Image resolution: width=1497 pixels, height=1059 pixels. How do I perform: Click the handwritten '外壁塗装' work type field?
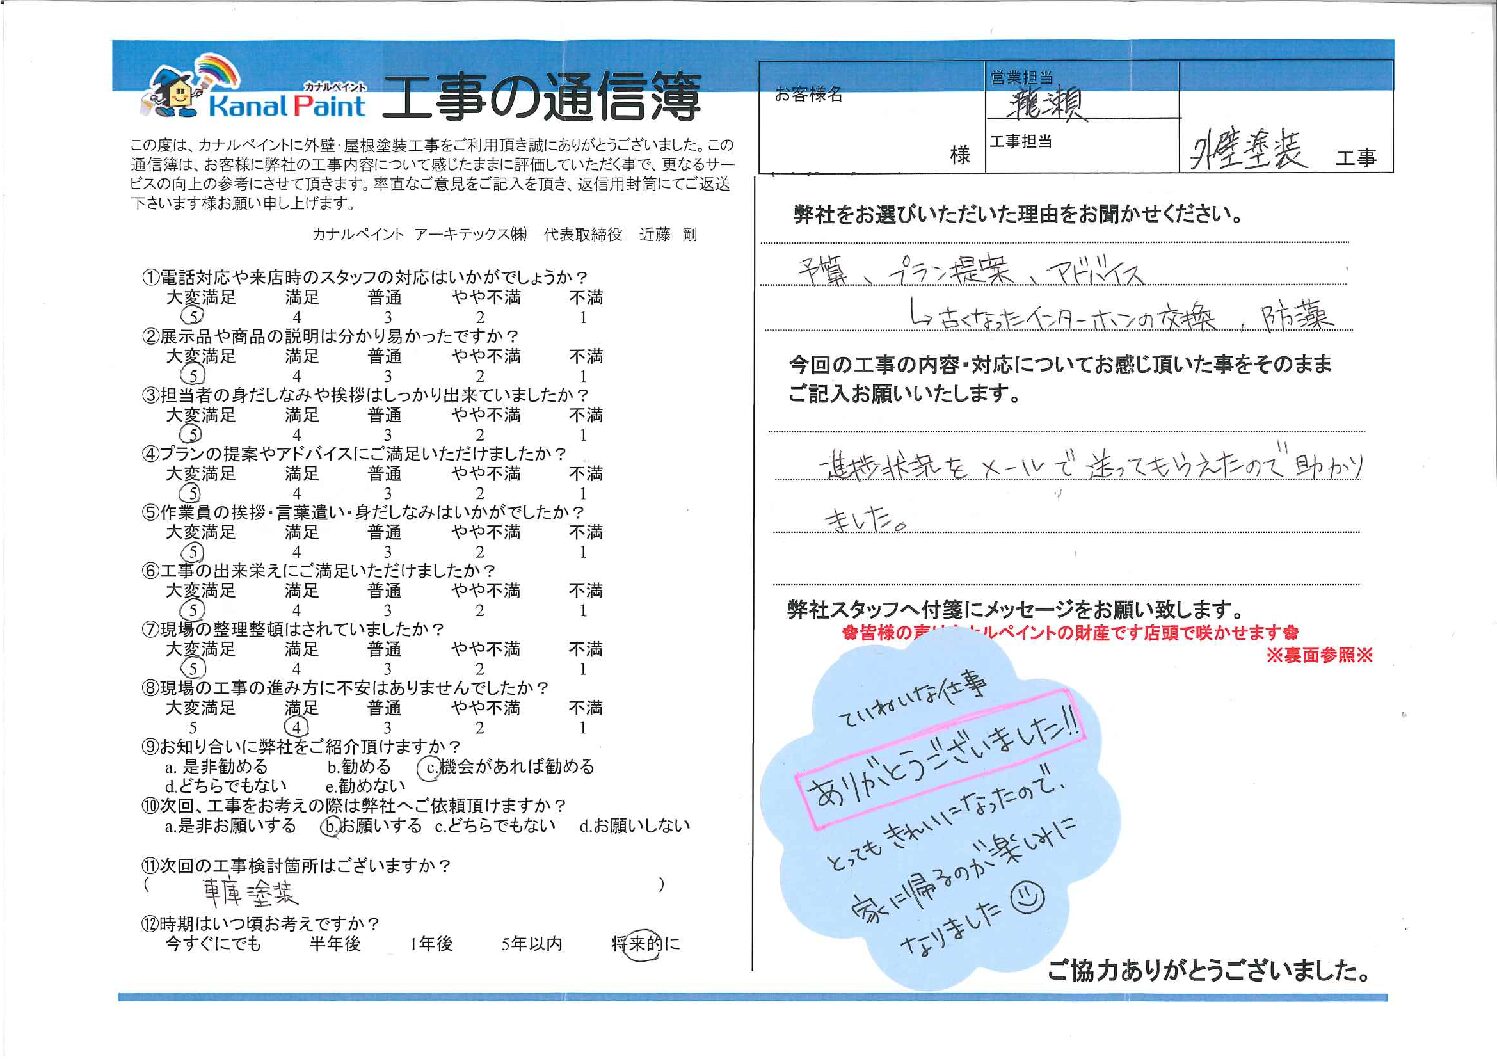tap(1248, 151)
